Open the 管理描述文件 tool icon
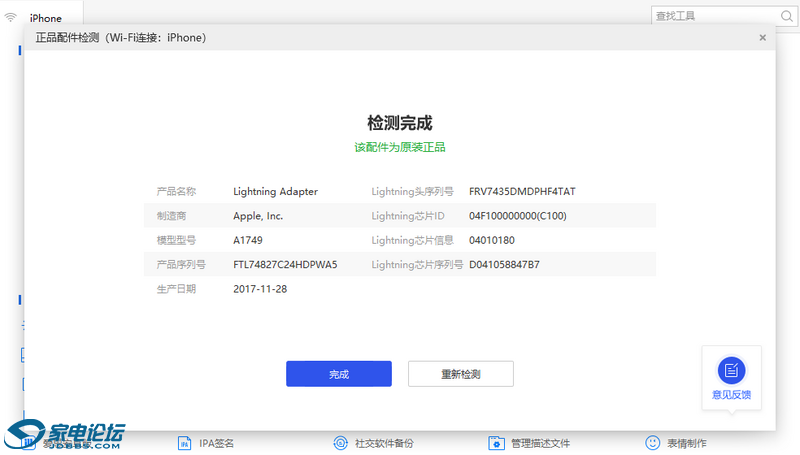Viewport: 800px width, 455px height. point(495,443)
